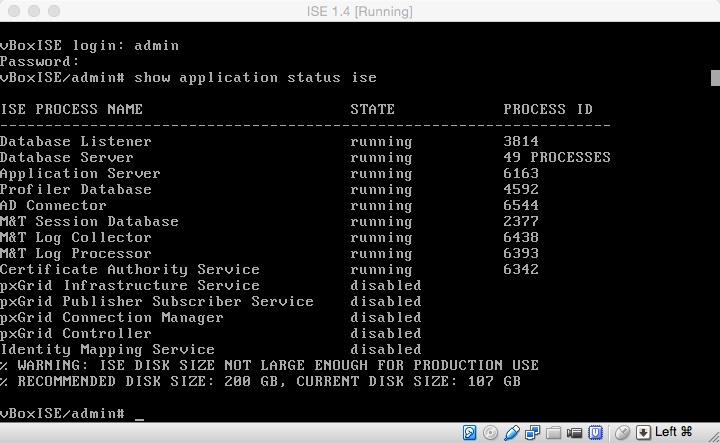The image size is (720, 443).
Task: Click the keyboard capture arrow icon
Action: [x=643, y=432]
